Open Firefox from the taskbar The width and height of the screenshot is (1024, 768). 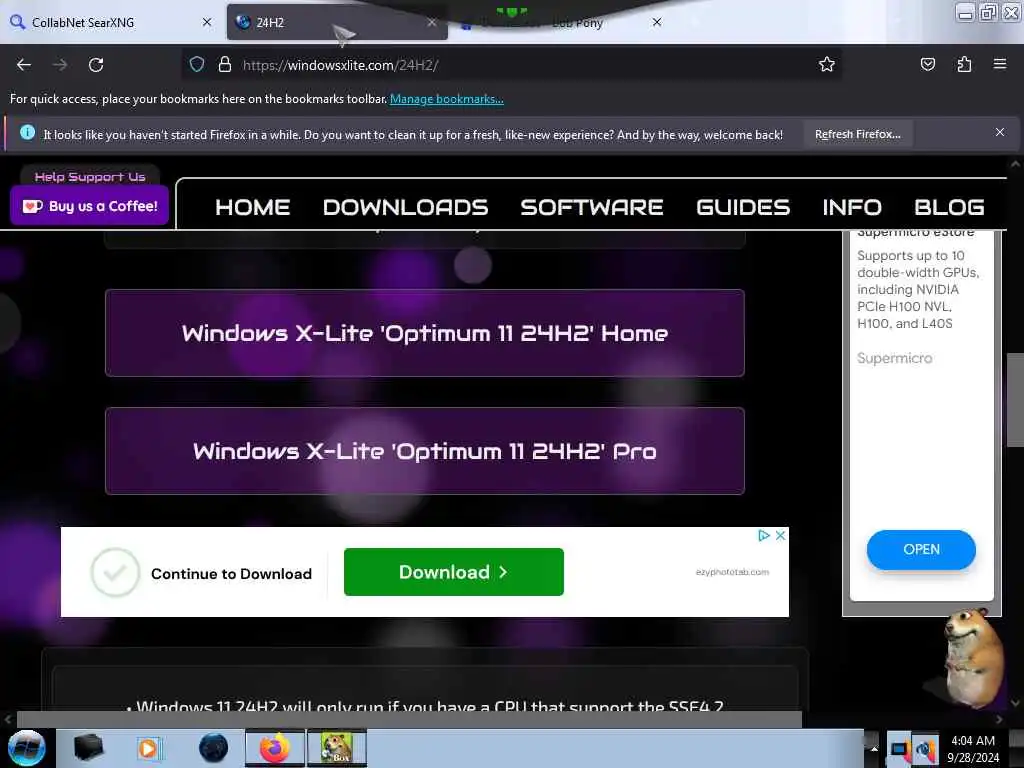[x=275, y=748]
